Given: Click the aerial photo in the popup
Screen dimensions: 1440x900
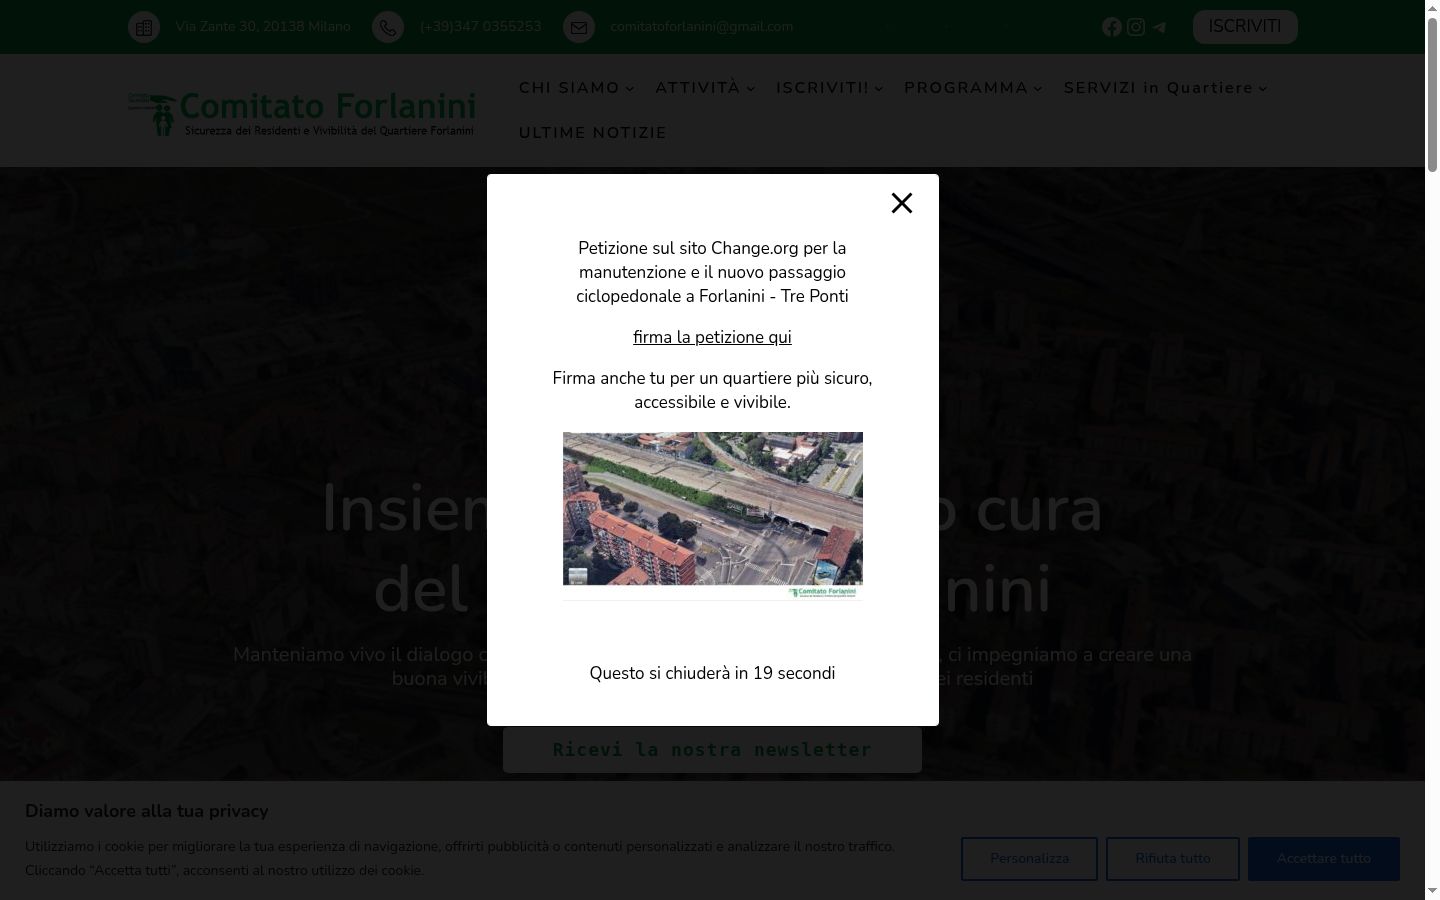Looking at the screenshot, I should (x=713, y=516).
